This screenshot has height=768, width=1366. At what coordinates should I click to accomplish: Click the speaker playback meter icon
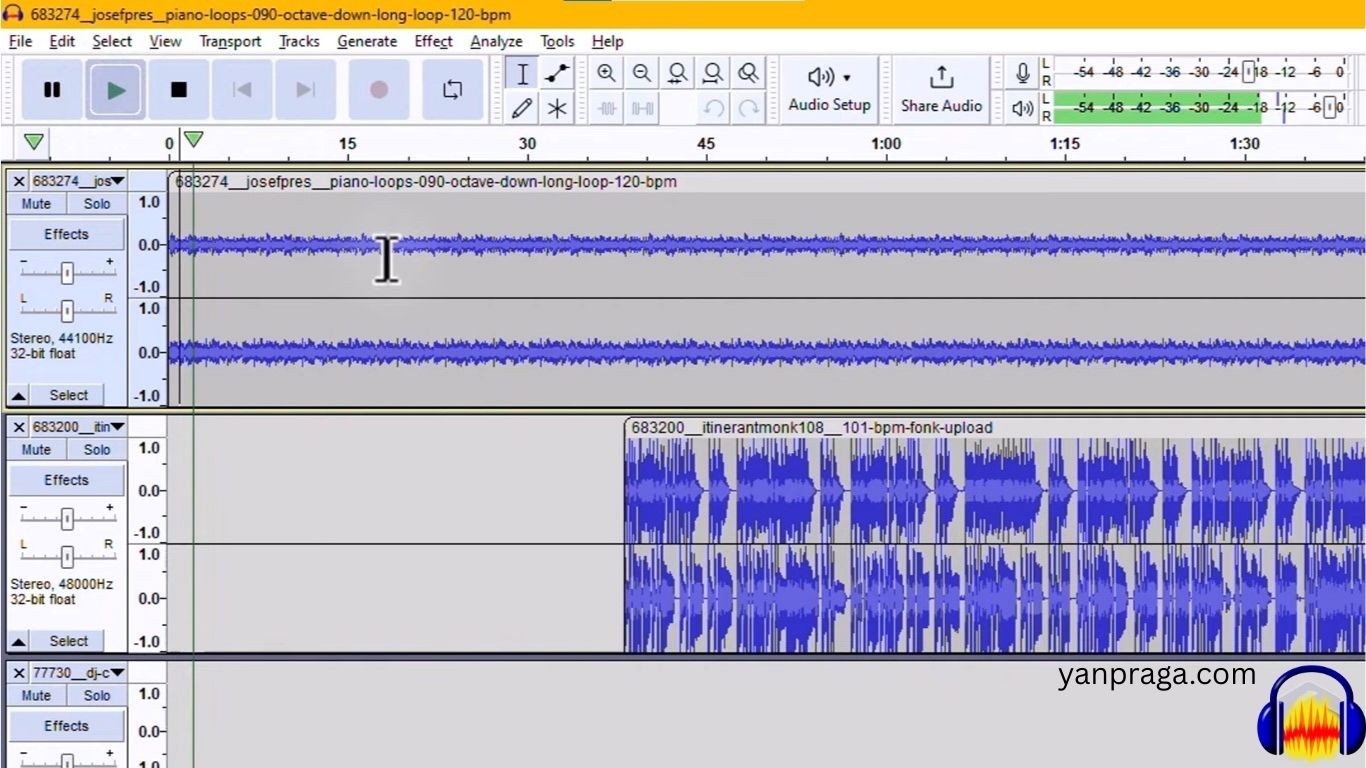click(x=1022, y=107)
